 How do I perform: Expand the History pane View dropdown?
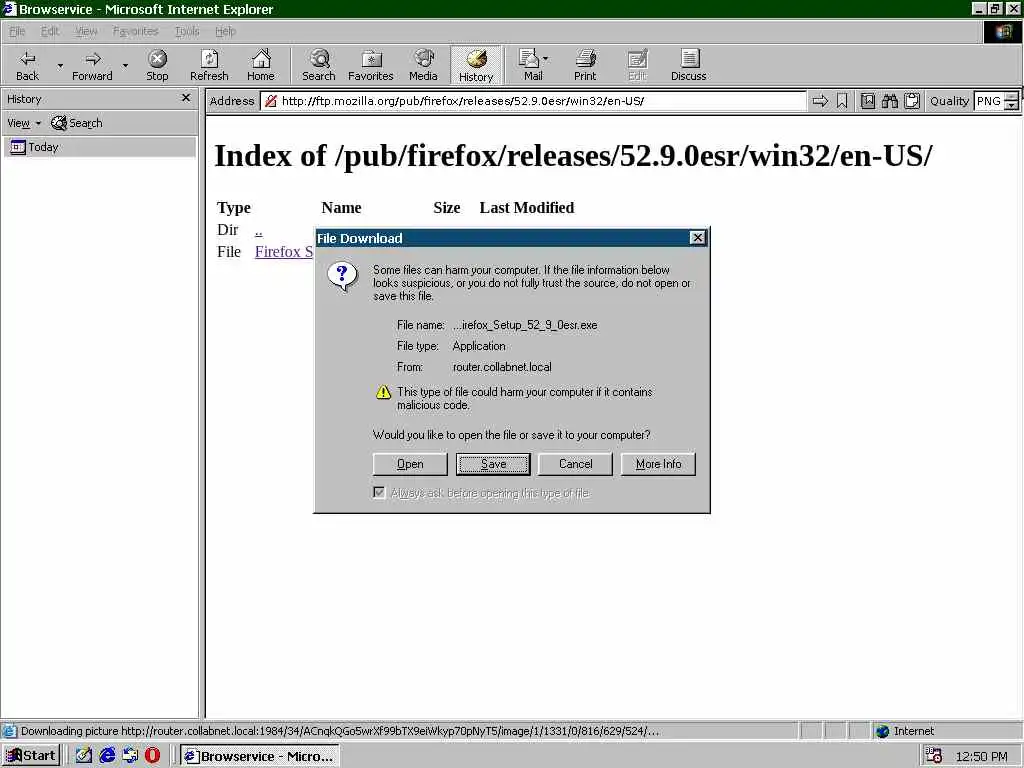pos(24,123)
